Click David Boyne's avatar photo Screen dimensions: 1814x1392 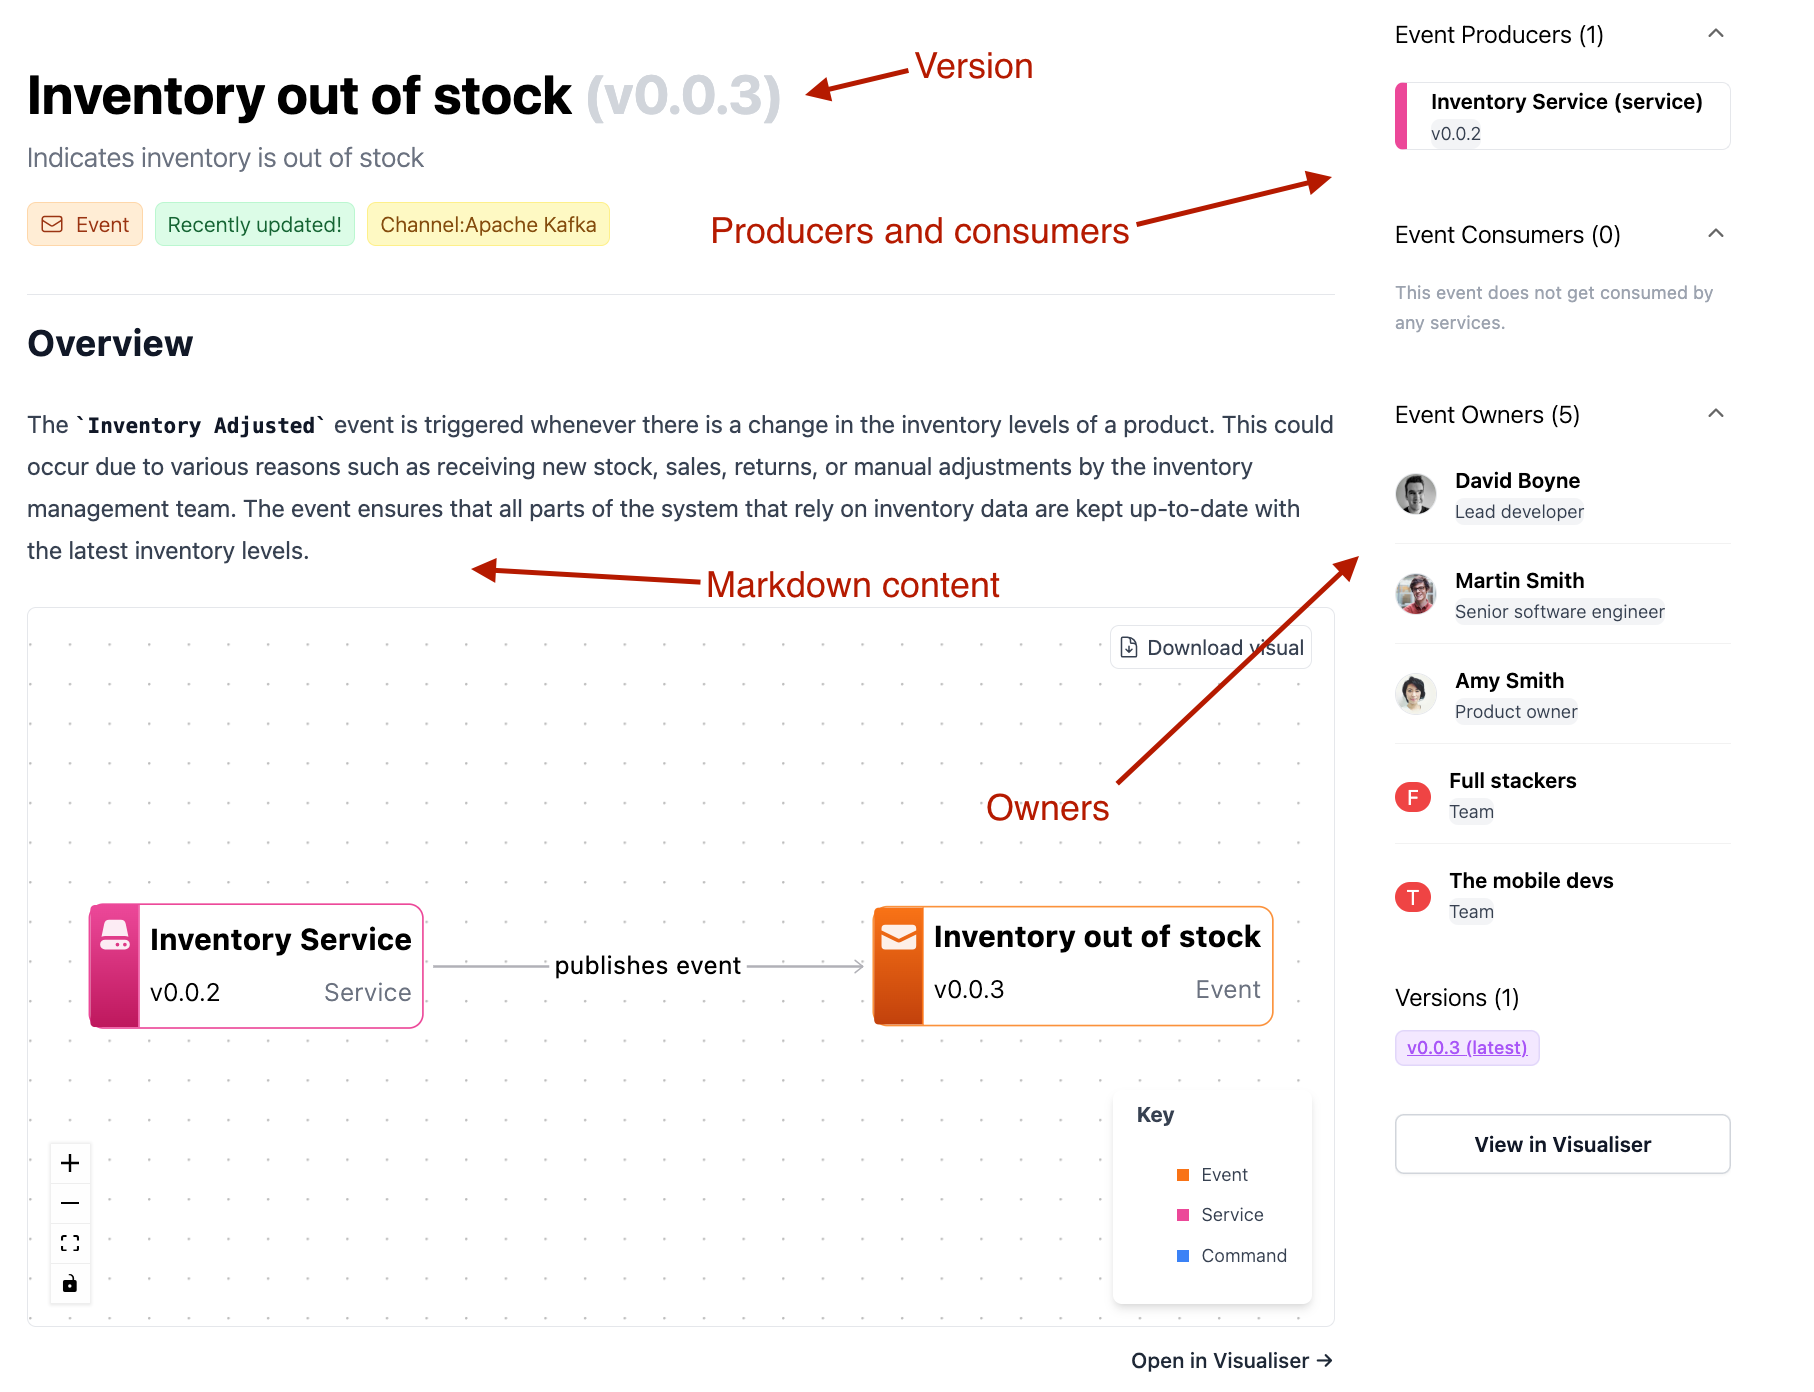[x=1415, y=494]
